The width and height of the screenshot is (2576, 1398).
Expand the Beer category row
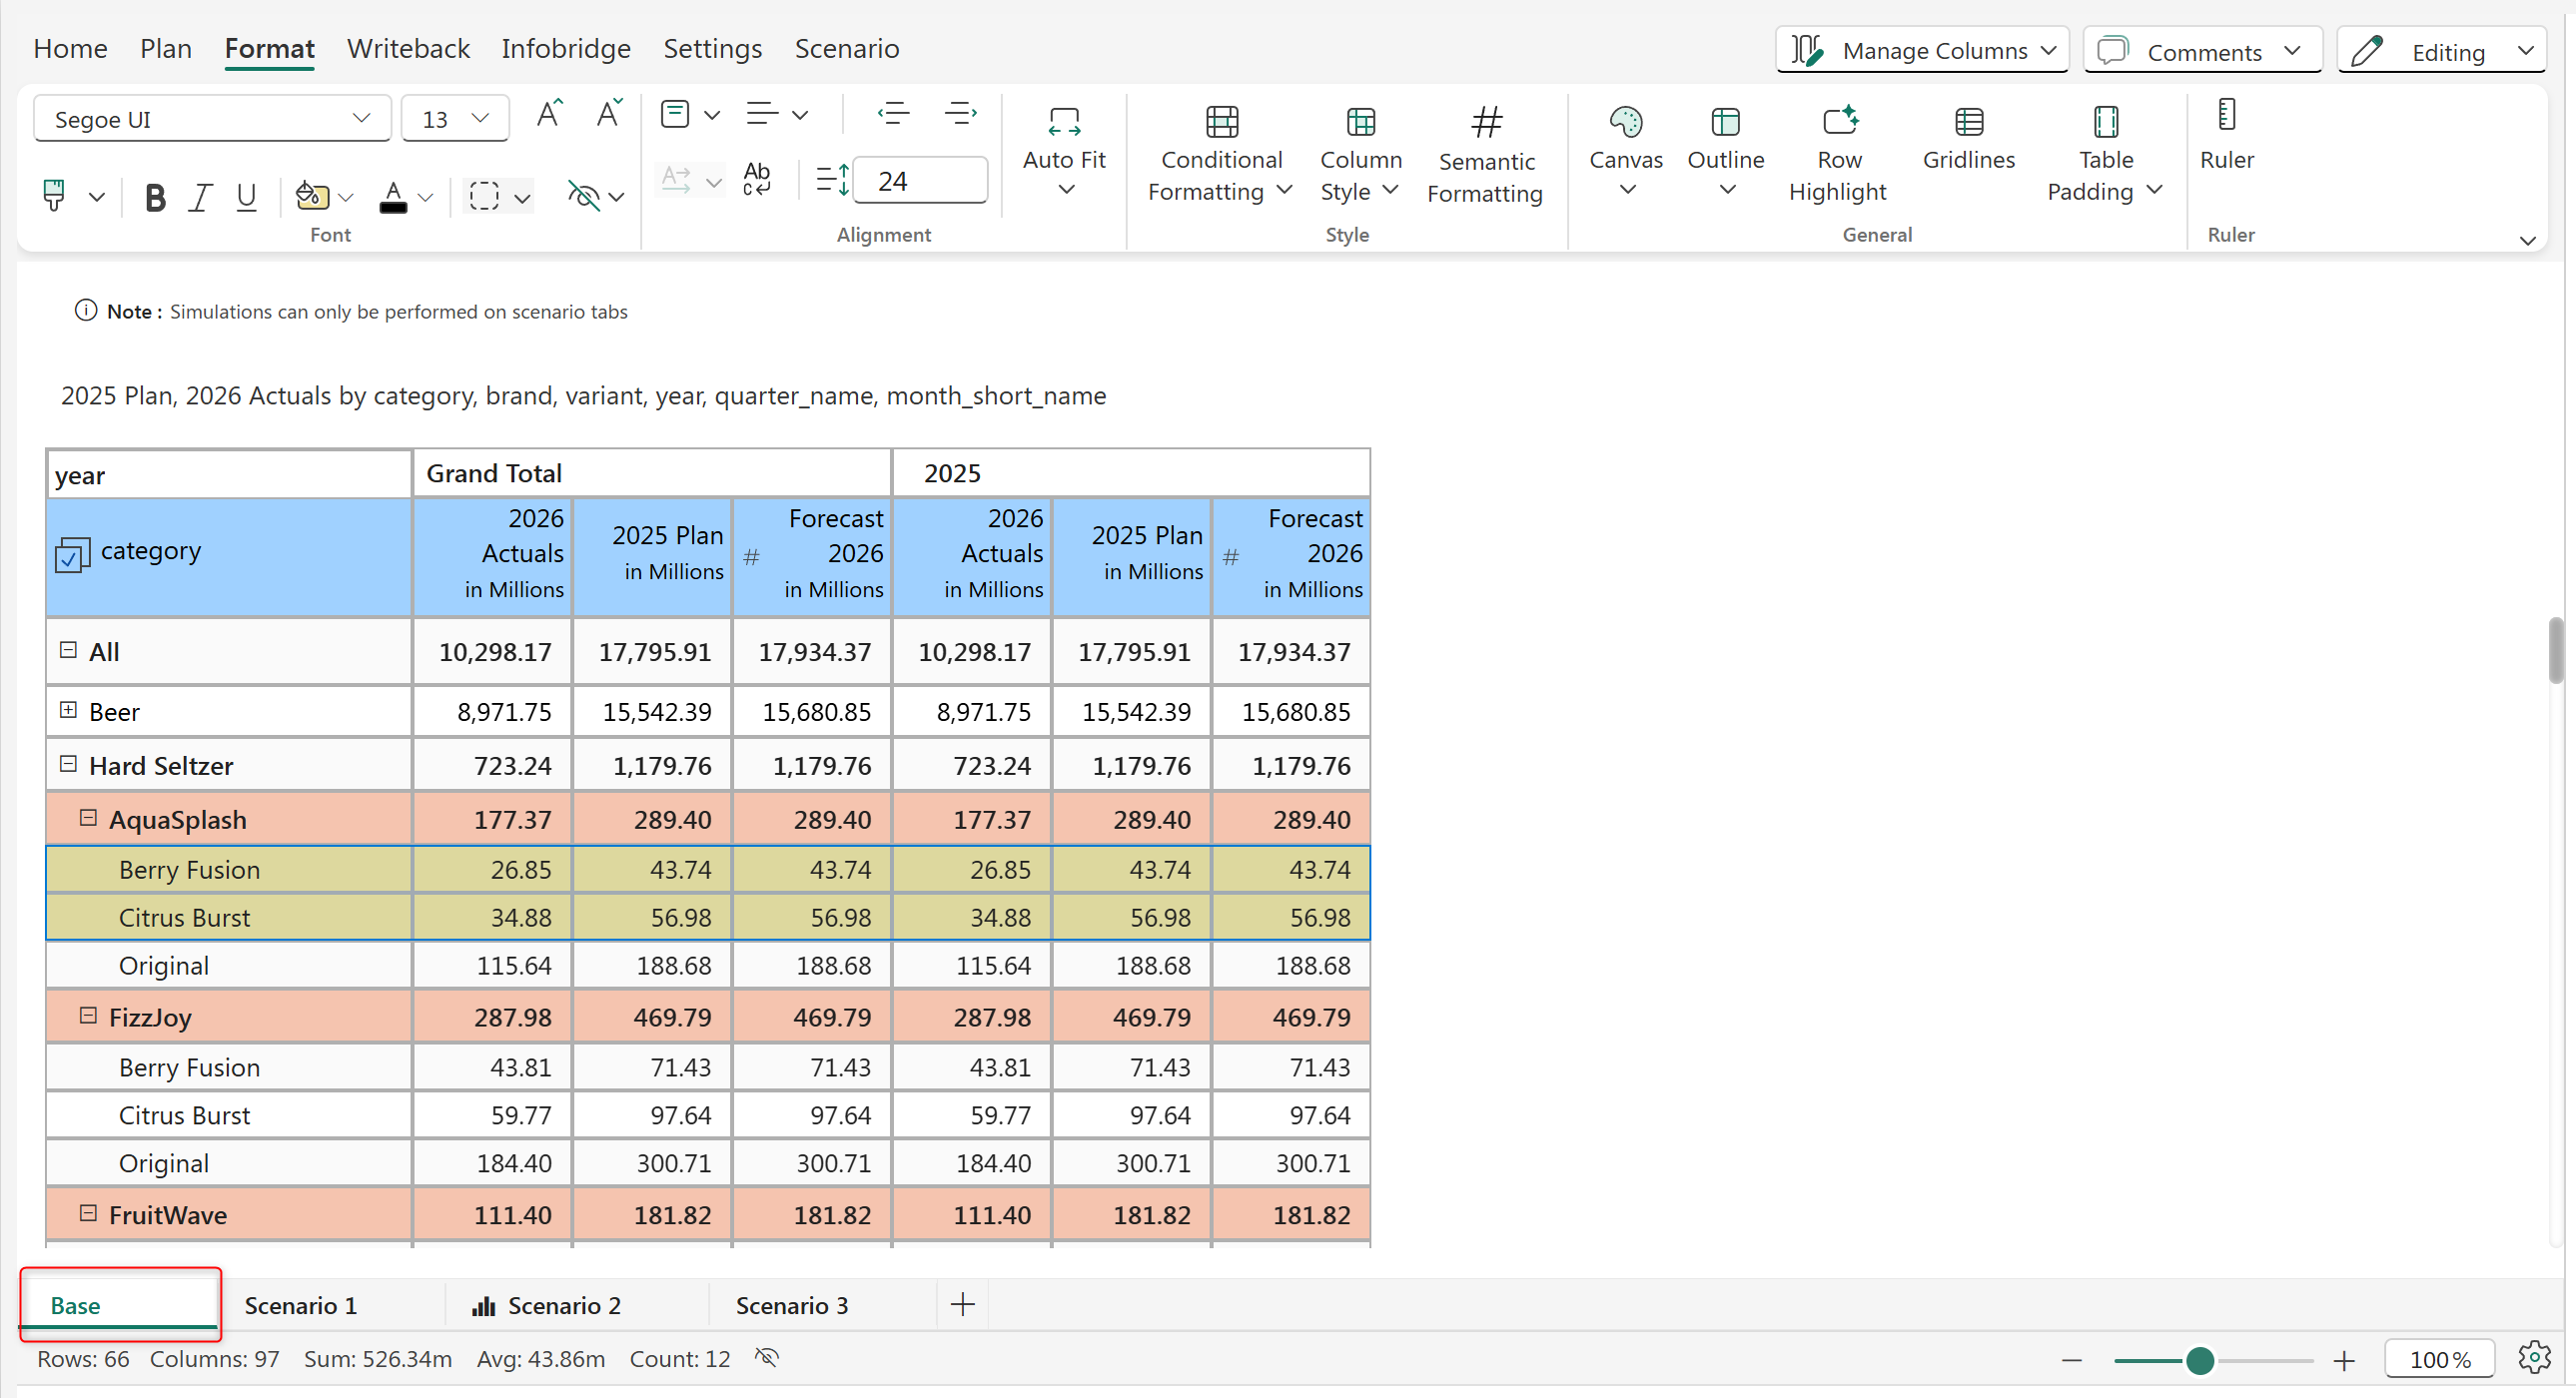68,710
